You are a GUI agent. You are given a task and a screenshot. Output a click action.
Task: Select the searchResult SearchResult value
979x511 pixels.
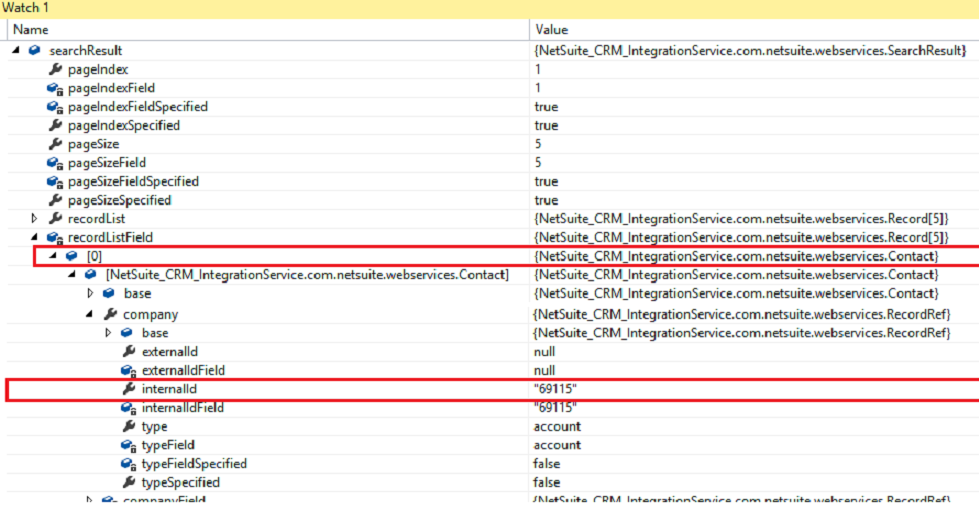click(x=750, y=51)
